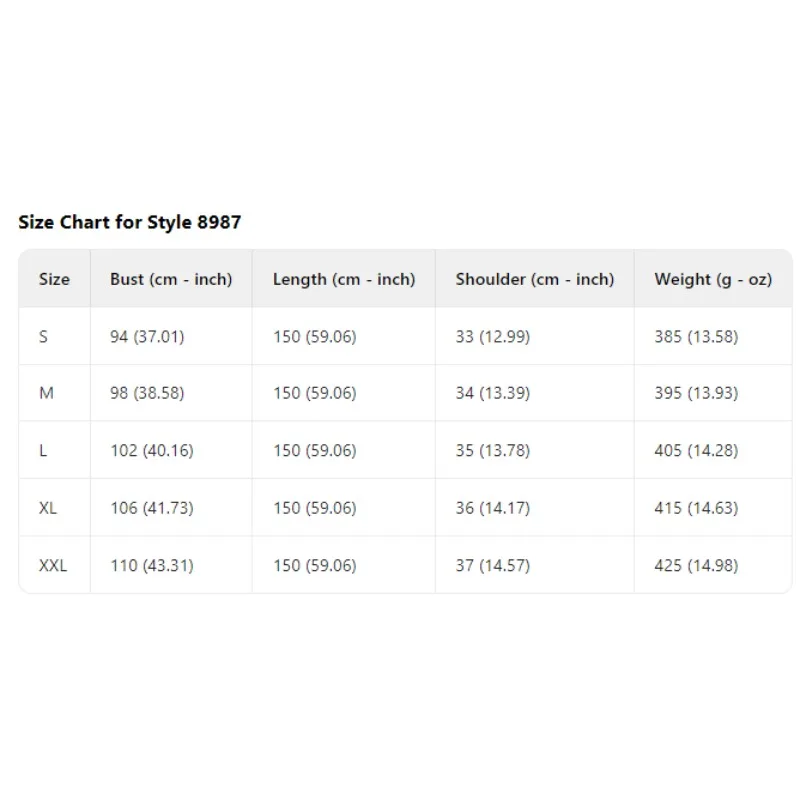Select the Weight (g - oz) column header

click(x=713, y=280)
